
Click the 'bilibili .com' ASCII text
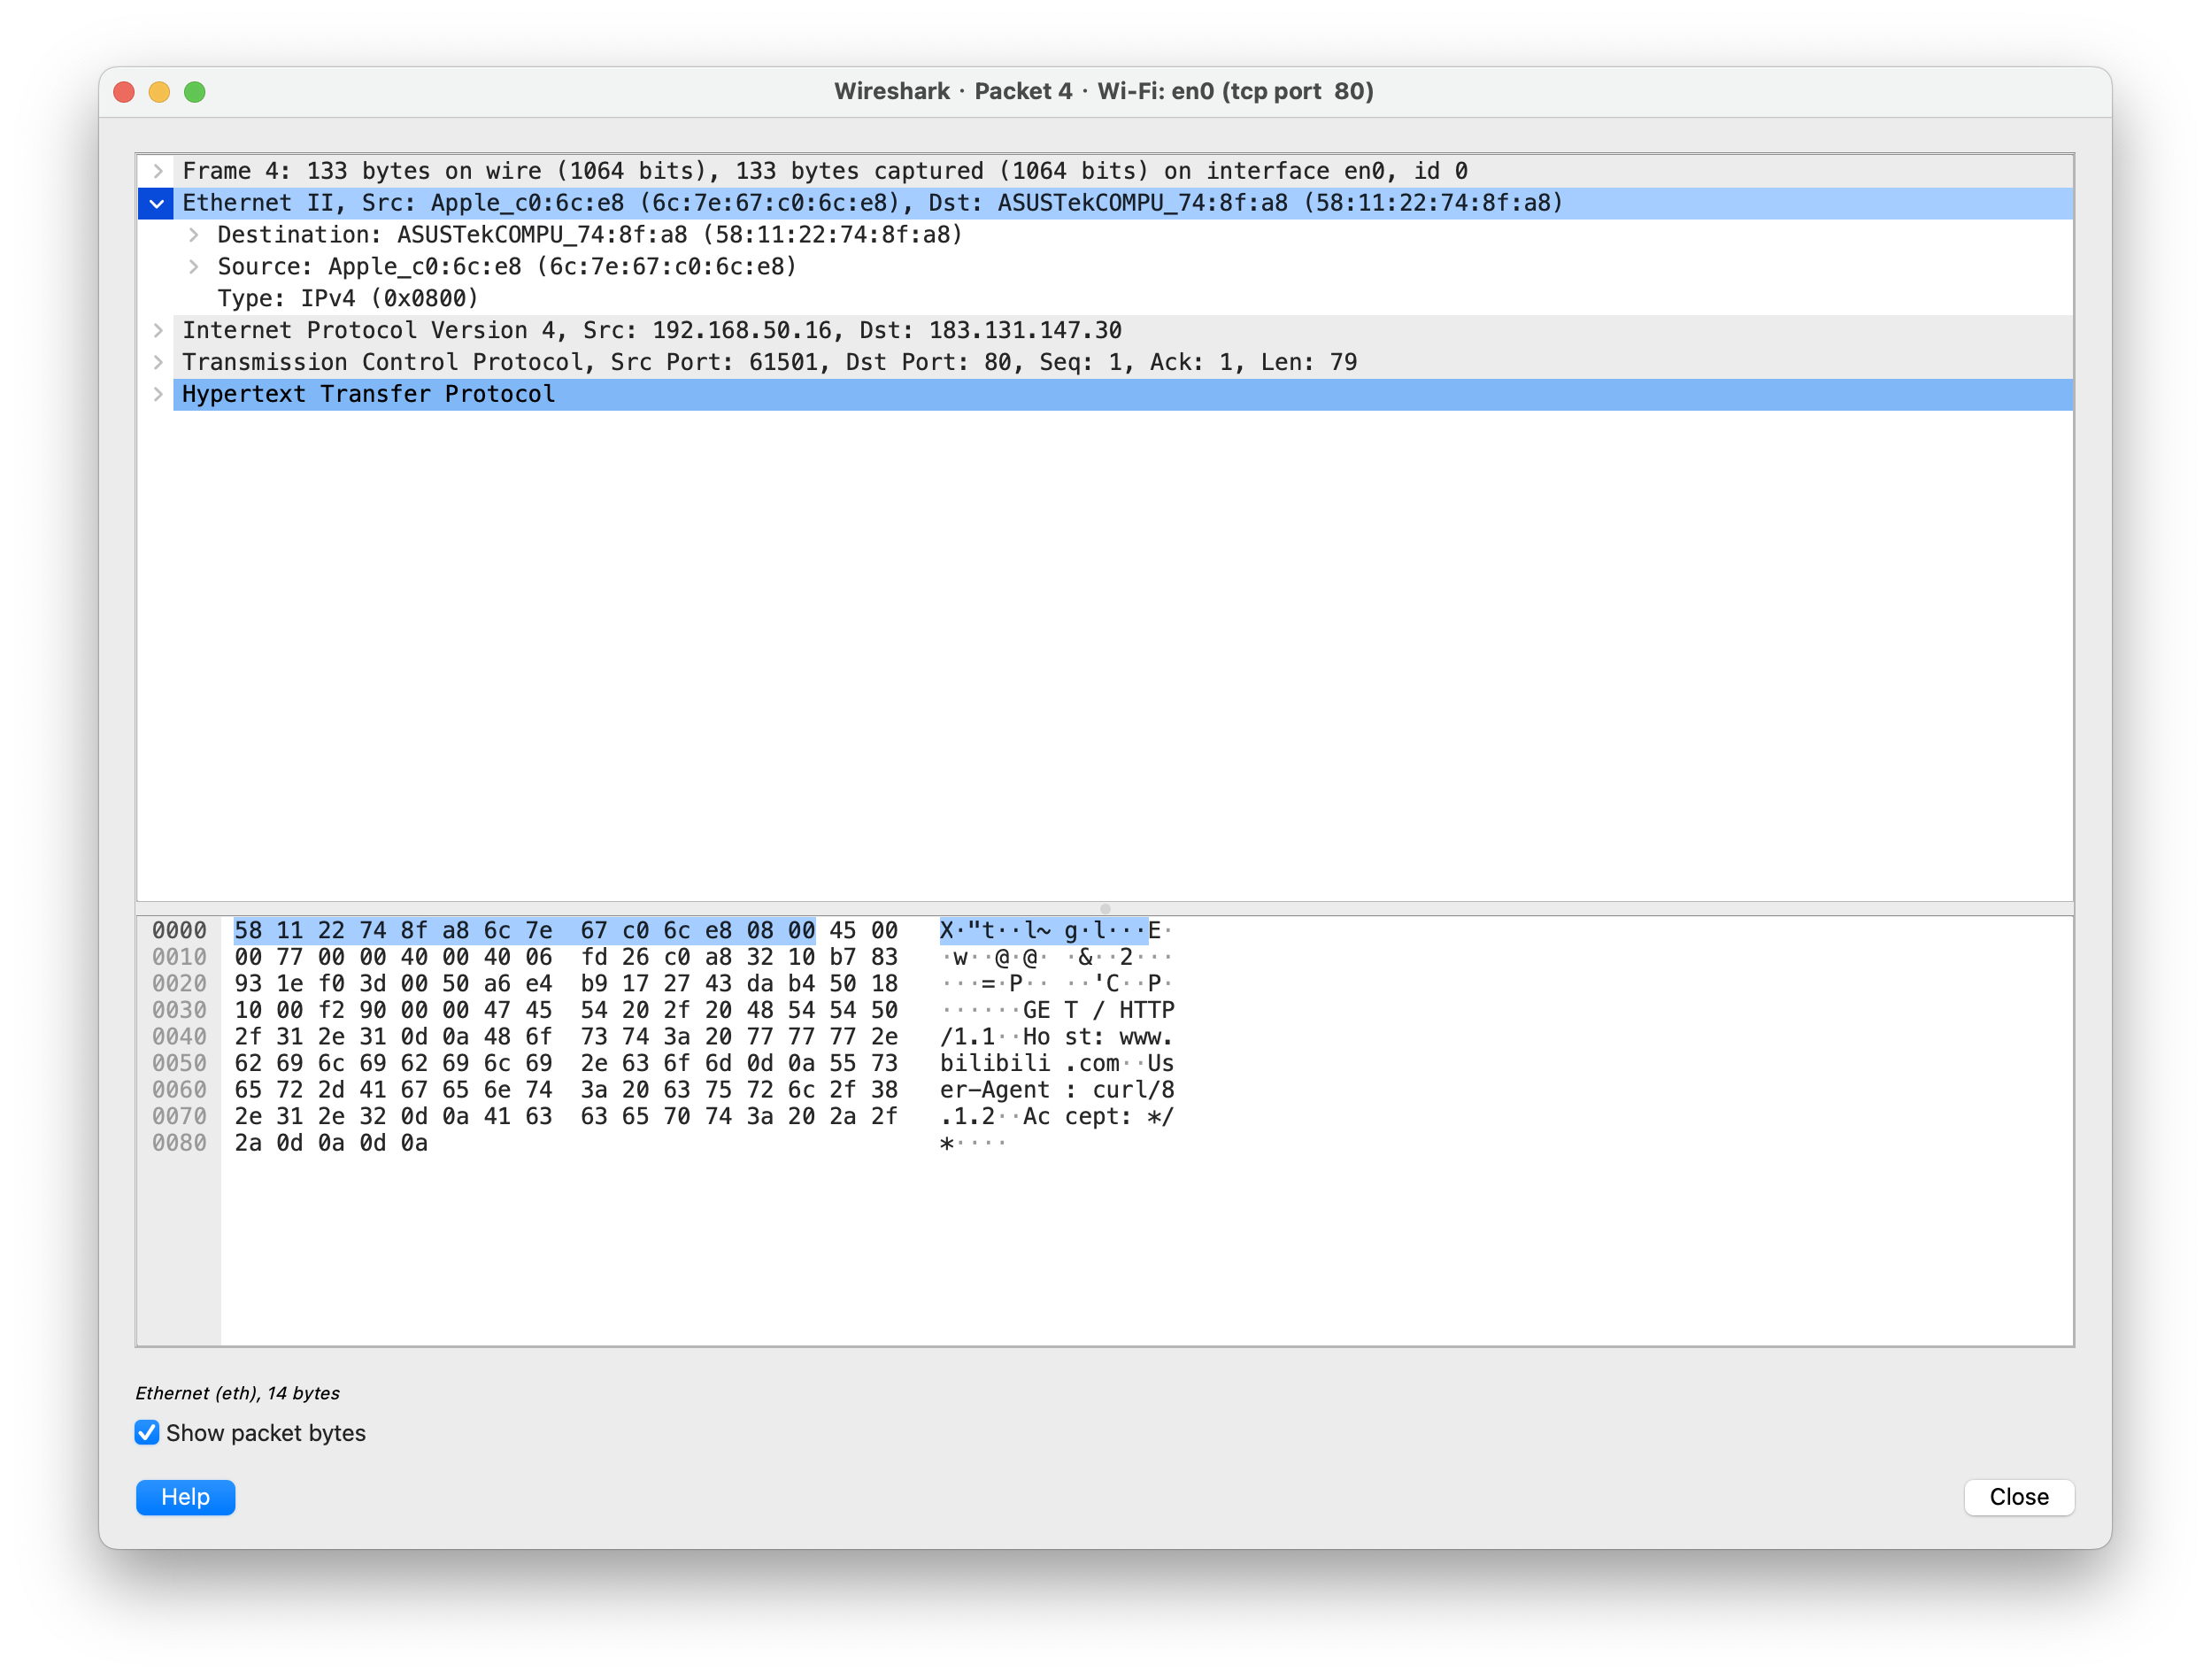tap(1029, 1064)
